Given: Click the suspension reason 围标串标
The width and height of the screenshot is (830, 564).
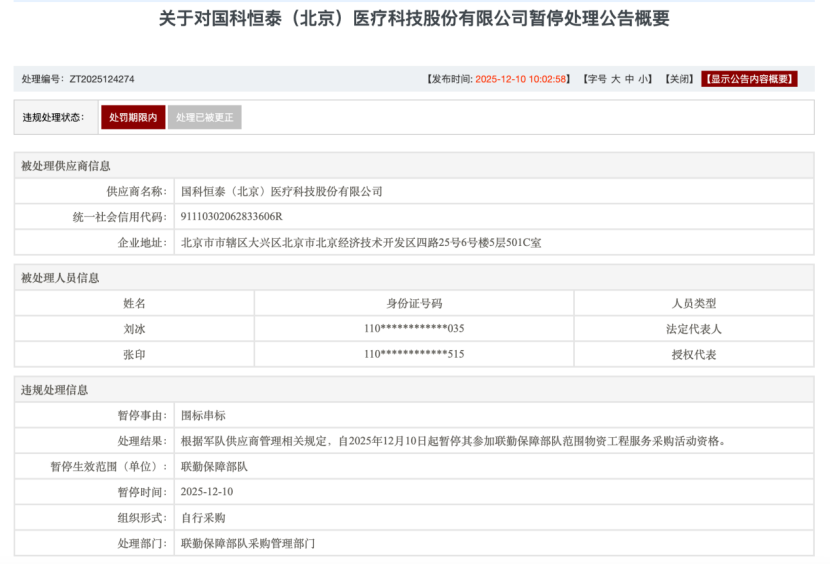Looking at the screenshot, I should [x=203, y=415].
